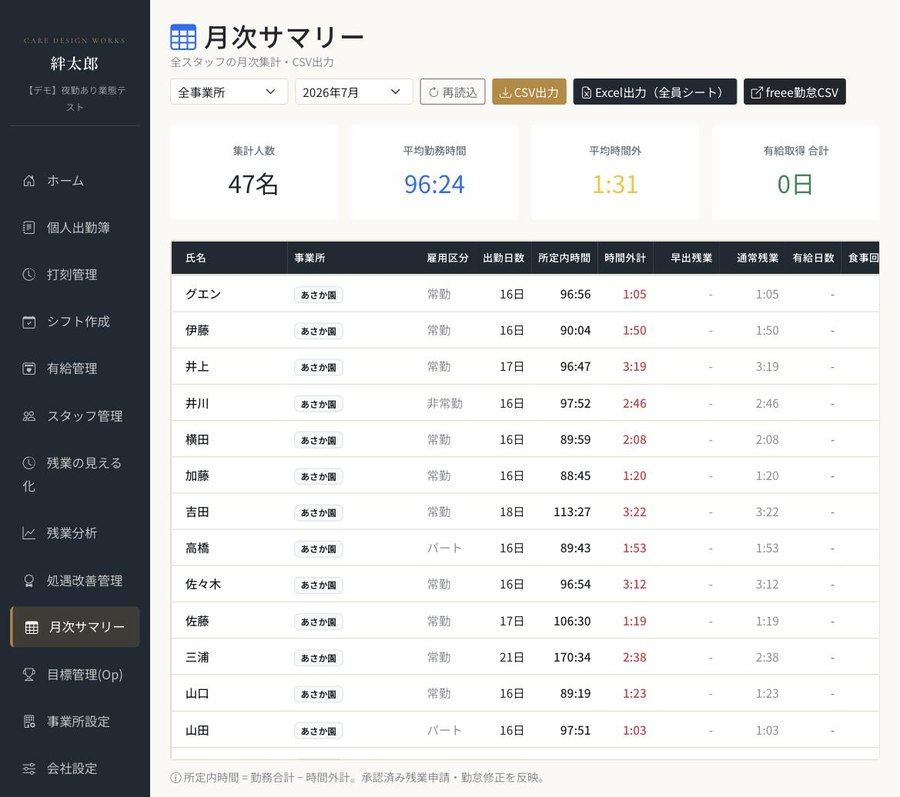The image size is (900, 797).
Task: Open 残業分析 in sidebar
Action: tap(75, 533)
